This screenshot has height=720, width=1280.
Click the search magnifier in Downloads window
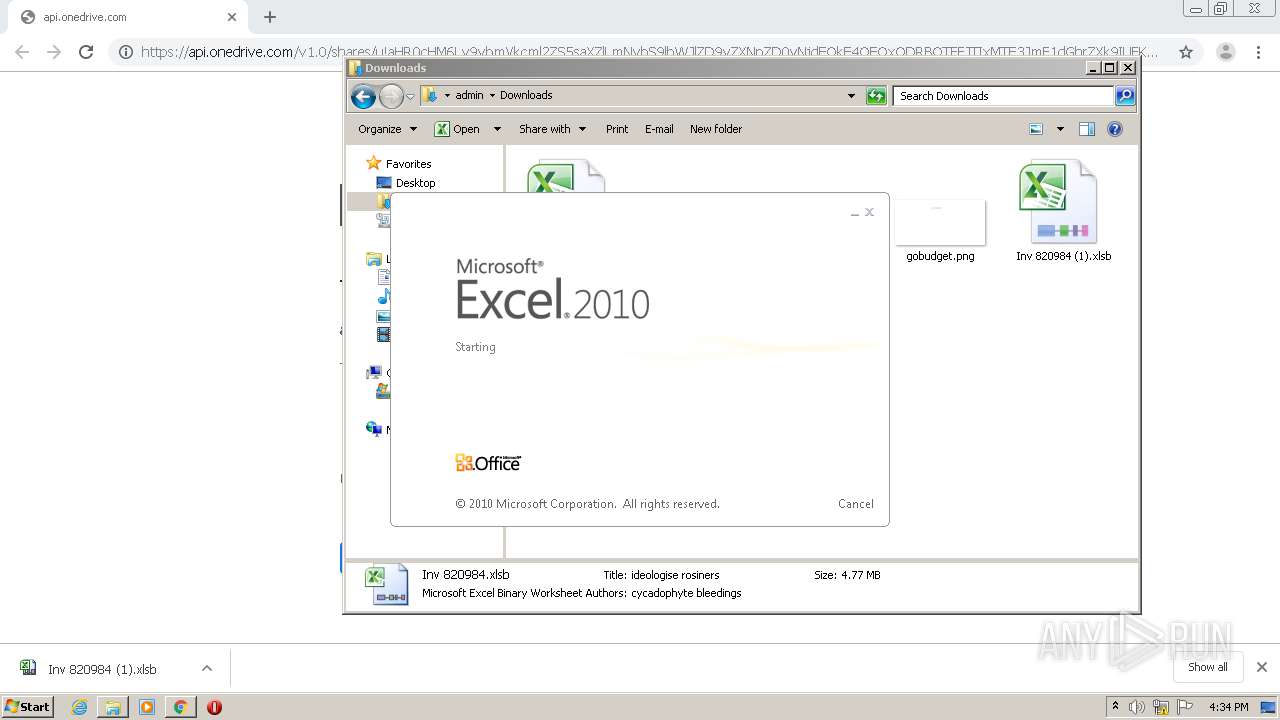(1125, 96)
